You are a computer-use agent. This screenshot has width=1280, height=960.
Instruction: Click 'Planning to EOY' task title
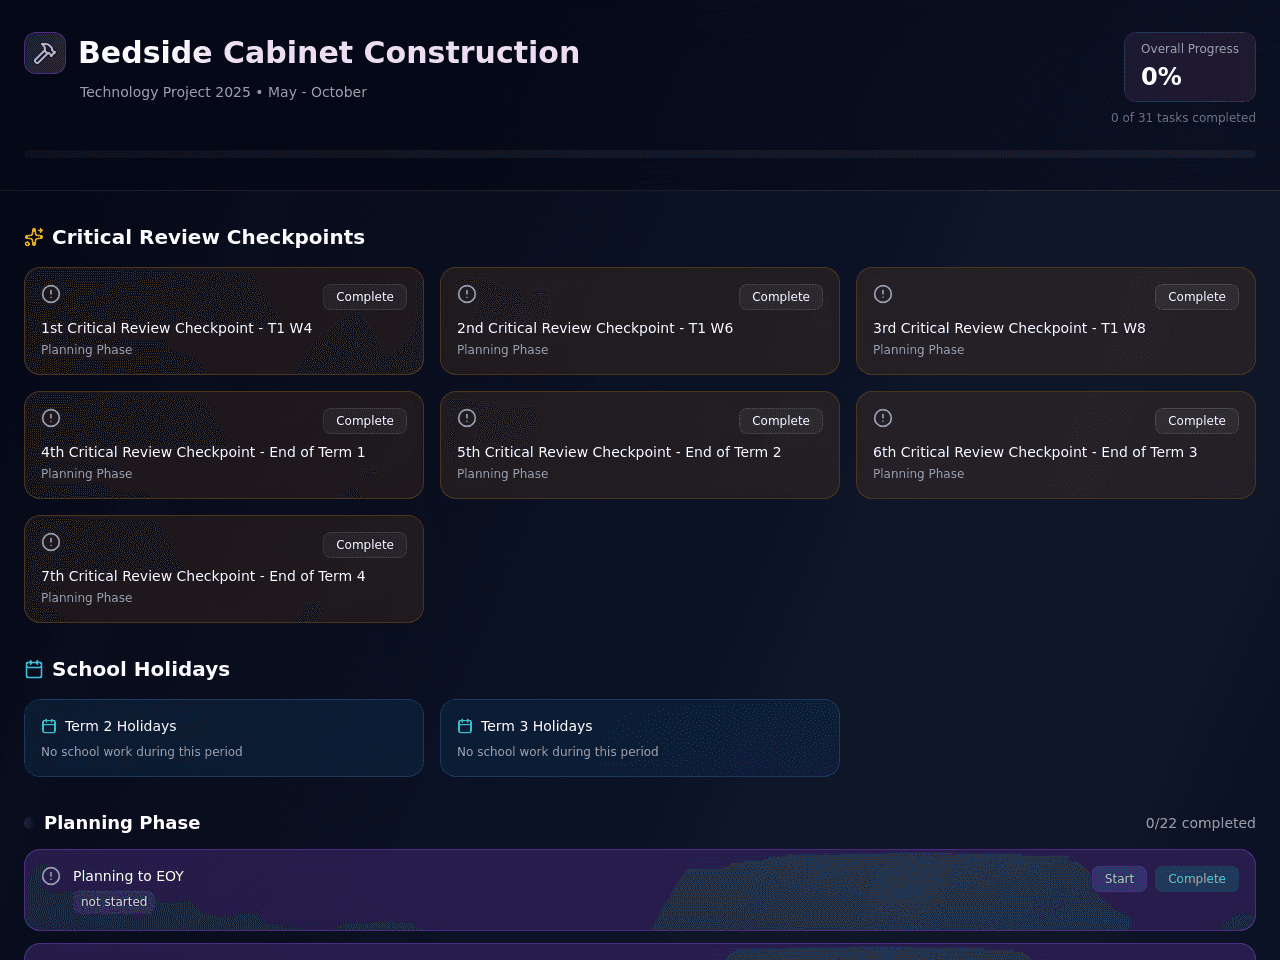[128, 876]
